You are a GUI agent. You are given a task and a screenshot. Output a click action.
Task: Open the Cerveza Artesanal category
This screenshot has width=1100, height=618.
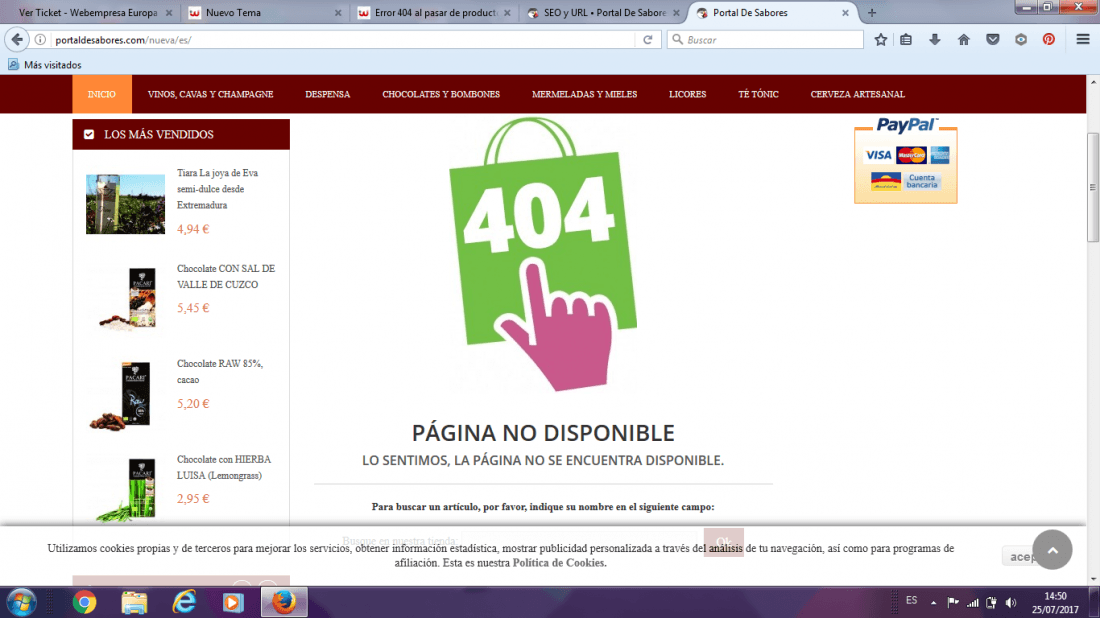pos(857,94)
